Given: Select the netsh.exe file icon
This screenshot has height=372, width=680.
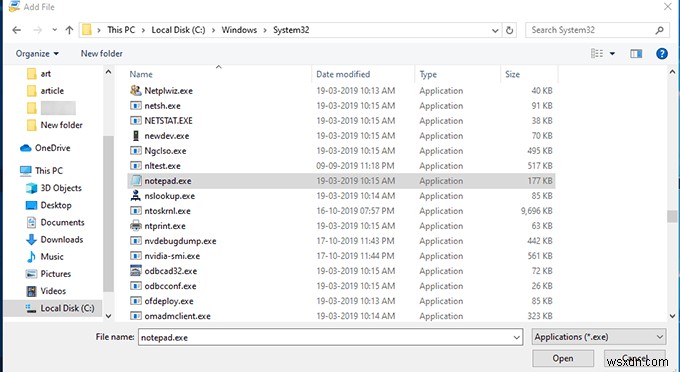Looking at the screenshot, I should click(x=136, y=105).
